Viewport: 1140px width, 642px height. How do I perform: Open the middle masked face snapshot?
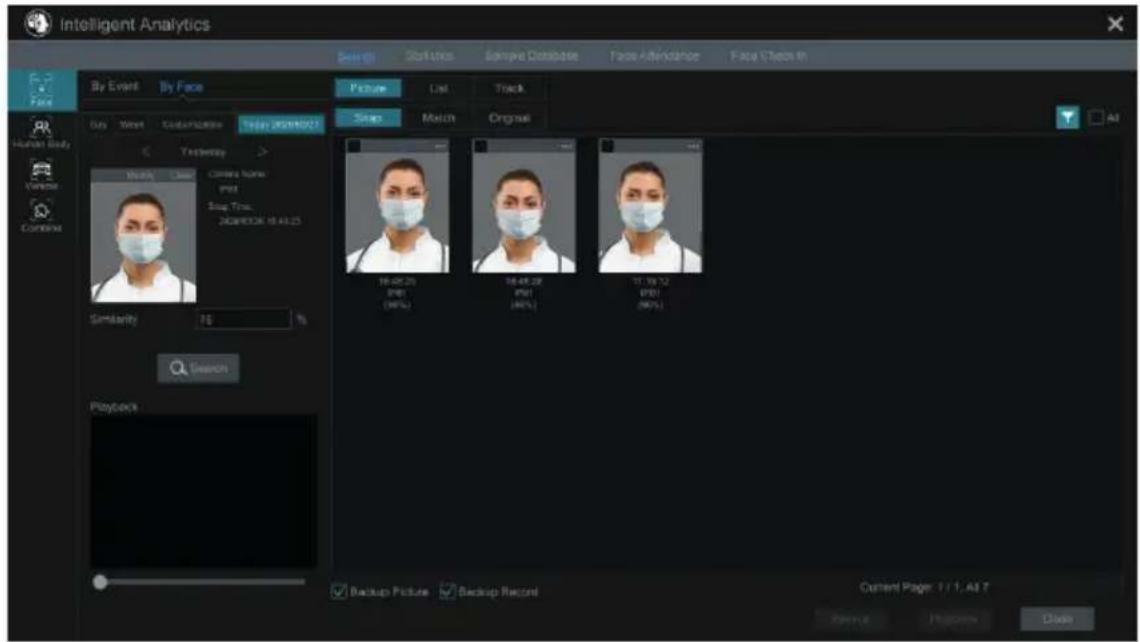(x=524, y=206)
